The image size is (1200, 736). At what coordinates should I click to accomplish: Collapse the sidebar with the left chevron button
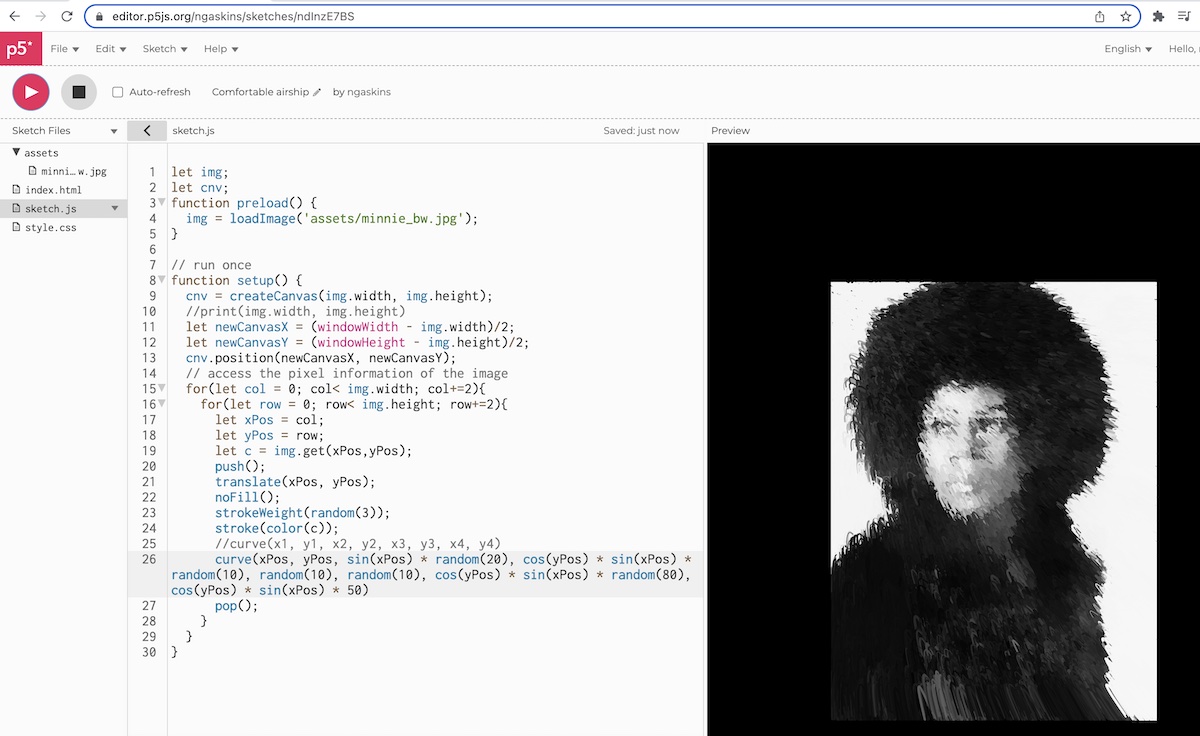click(147, 131)
